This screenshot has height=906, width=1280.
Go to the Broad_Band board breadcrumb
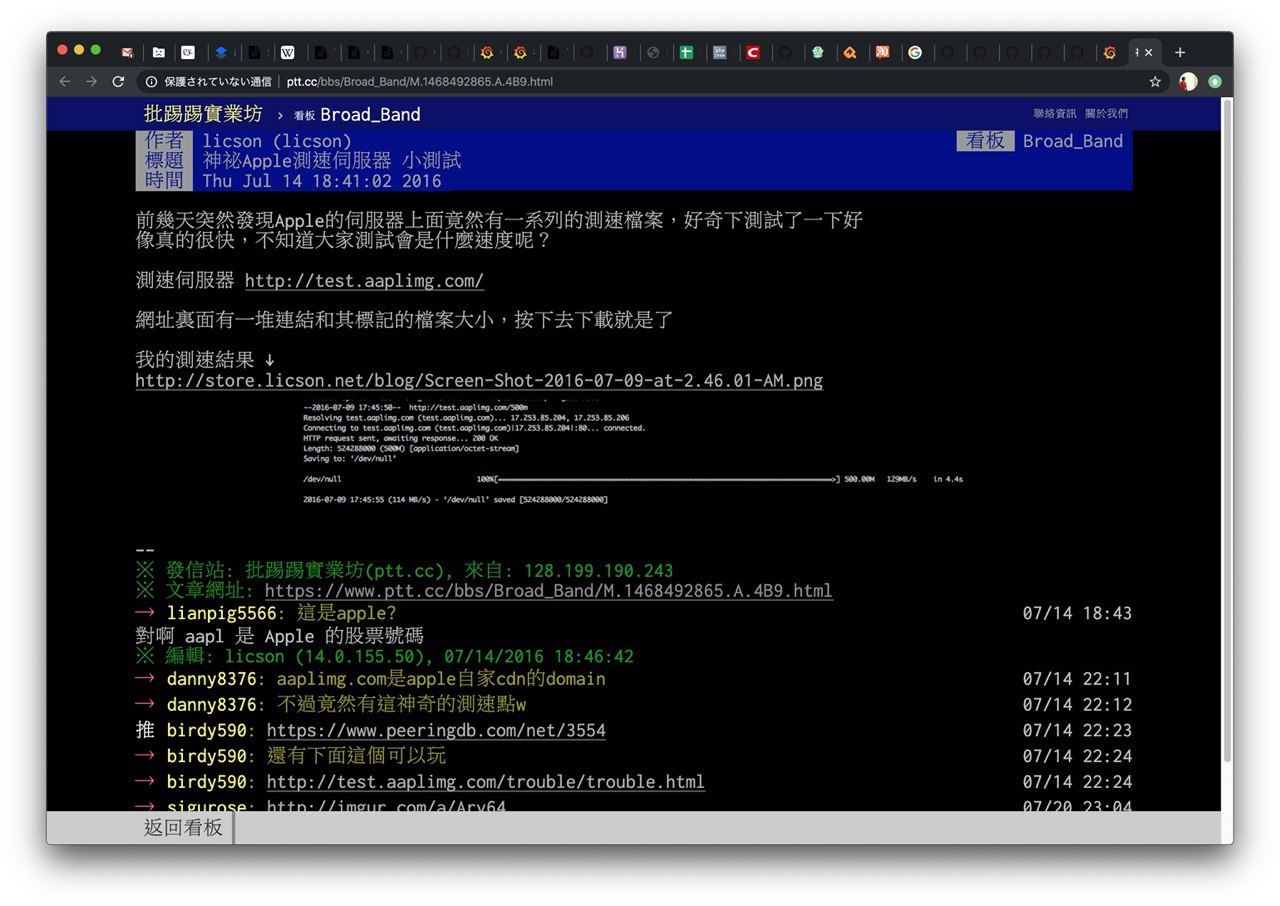[x=357, y=114]
